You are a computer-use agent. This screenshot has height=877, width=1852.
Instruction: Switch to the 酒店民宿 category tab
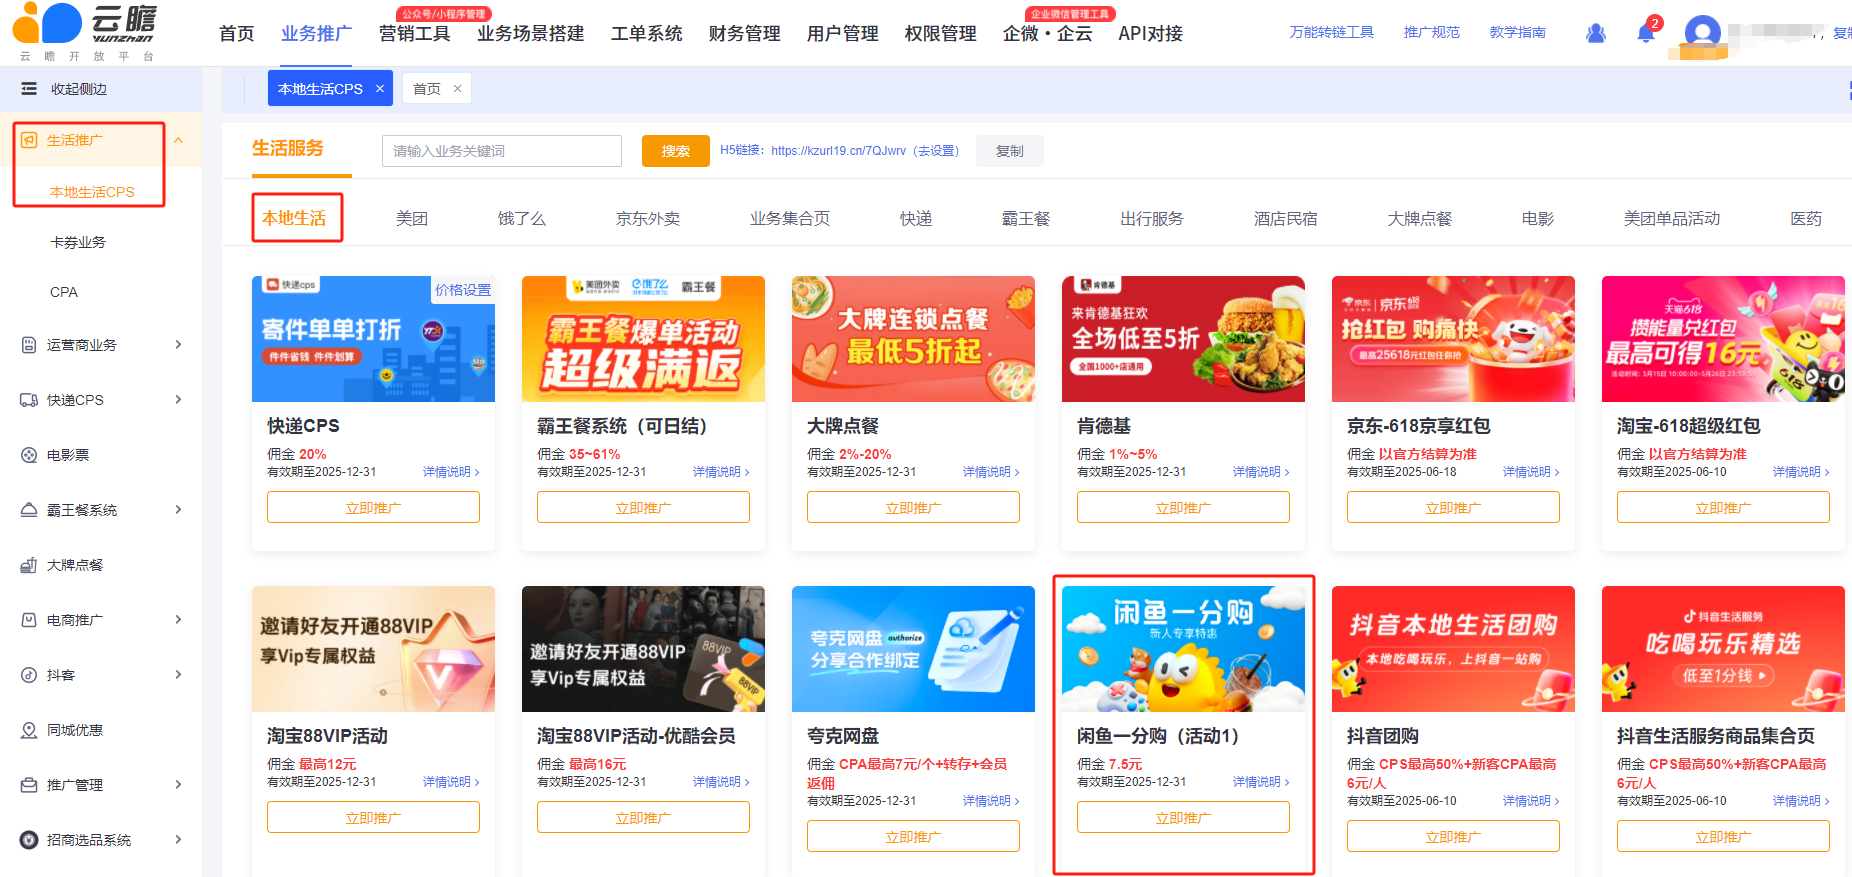click(x=1286, y=218)
